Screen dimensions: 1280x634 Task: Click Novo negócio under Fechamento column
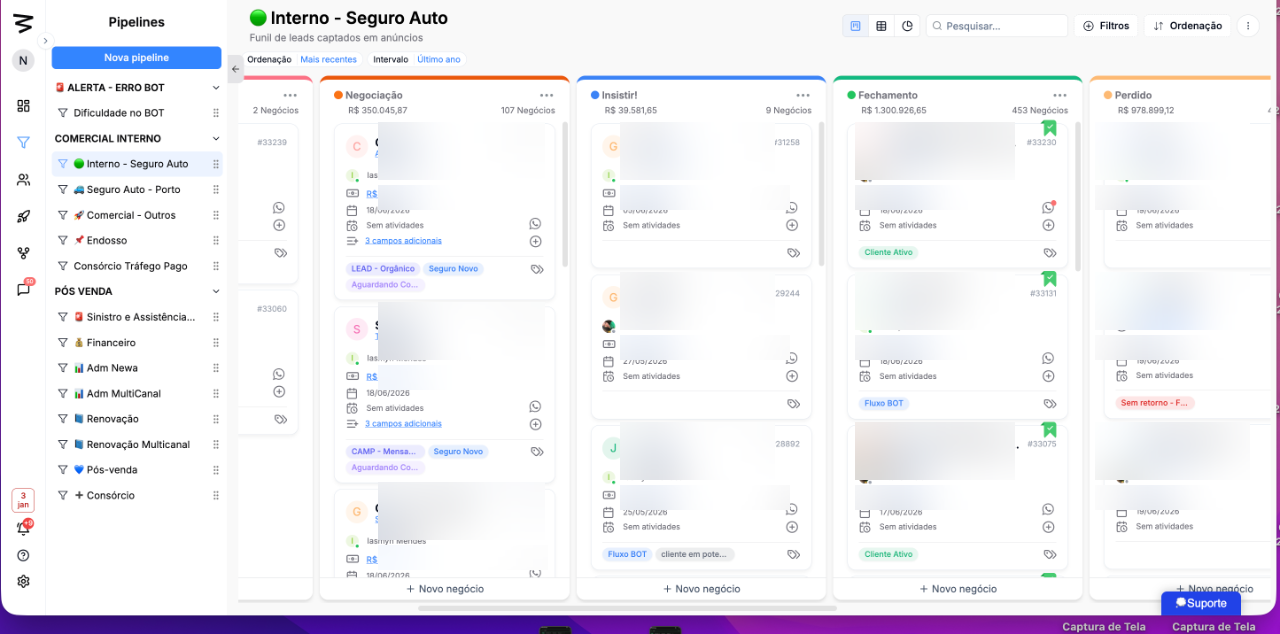pyautogui.click(x=958, y=589)
